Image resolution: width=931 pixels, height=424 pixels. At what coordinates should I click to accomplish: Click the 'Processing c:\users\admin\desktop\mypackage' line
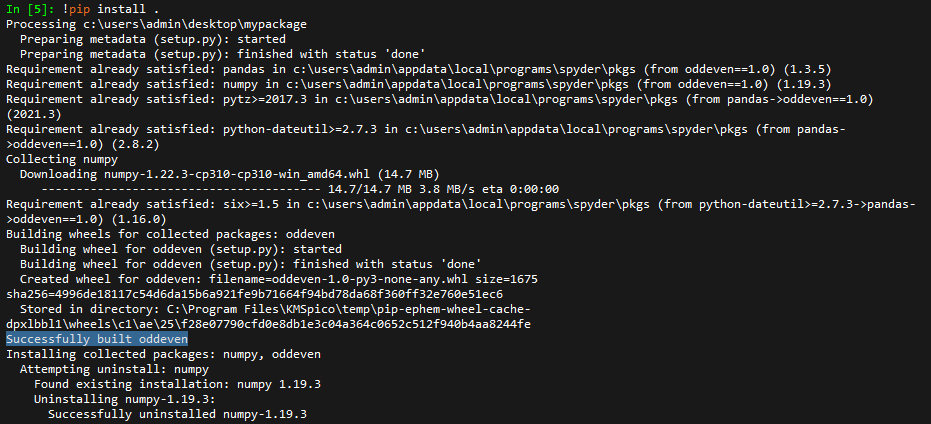(x=156, y=24)
